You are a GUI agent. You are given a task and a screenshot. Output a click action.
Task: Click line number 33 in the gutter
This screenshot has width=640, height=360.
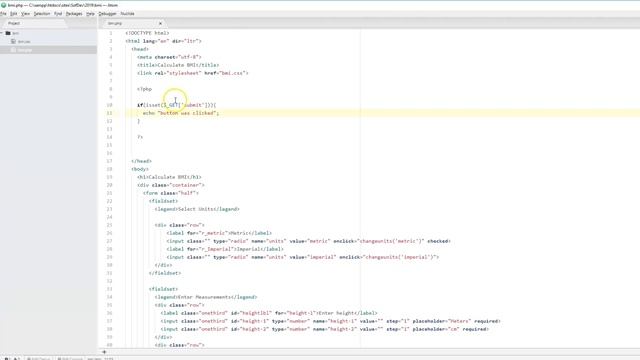109,289
